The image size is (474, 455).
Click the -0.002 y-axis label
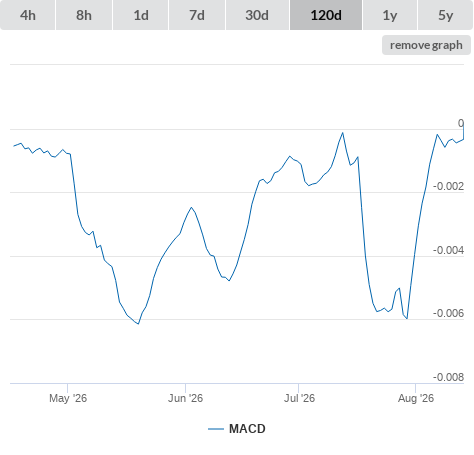coord(448,186)
